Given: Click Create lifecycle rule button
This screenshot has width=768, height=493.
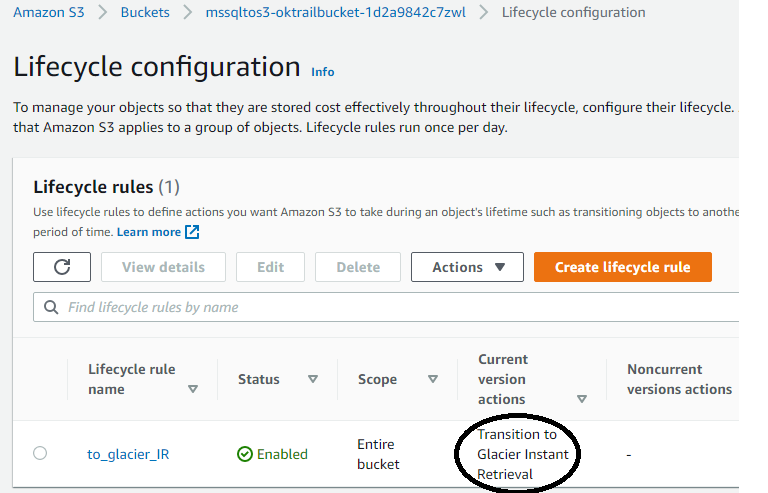Looking at the screenshot, I should [623, 267].
